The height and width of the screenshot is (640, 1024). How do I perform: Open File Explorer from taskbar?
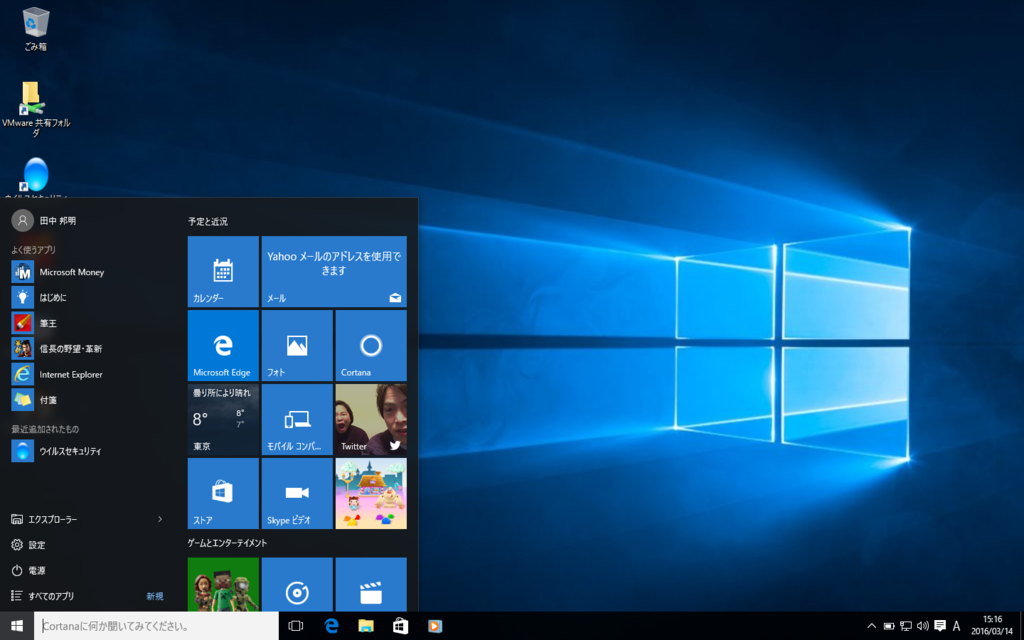pos(366,626)
